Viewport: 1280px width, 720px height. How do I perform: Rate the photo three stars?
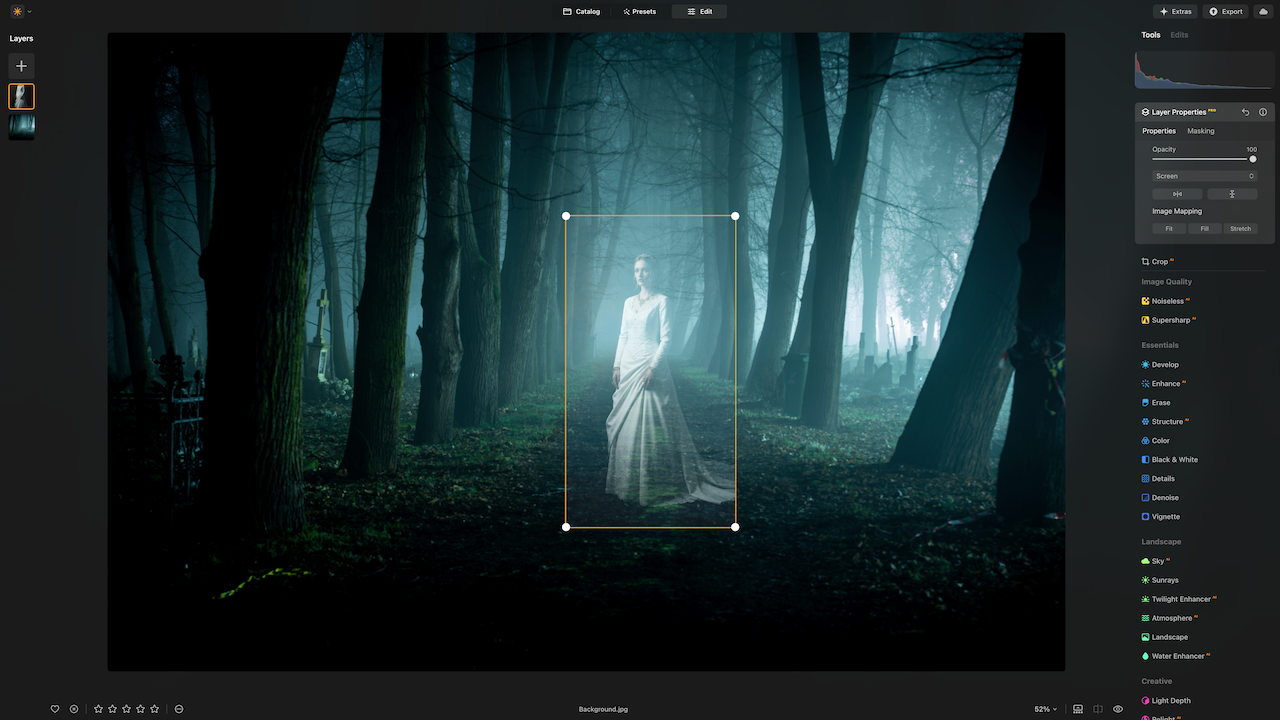[x=126, y=709]
